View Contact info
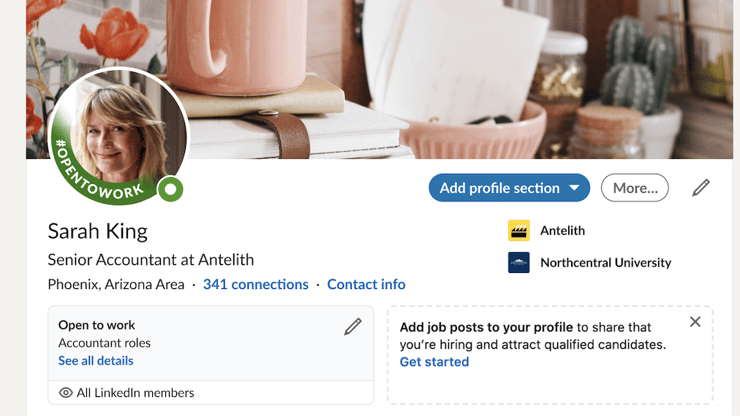 point(366,285)
